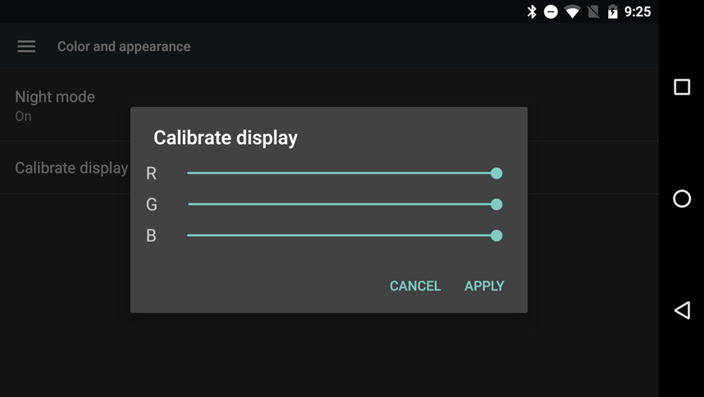Apply the display calibration settings

484,286
